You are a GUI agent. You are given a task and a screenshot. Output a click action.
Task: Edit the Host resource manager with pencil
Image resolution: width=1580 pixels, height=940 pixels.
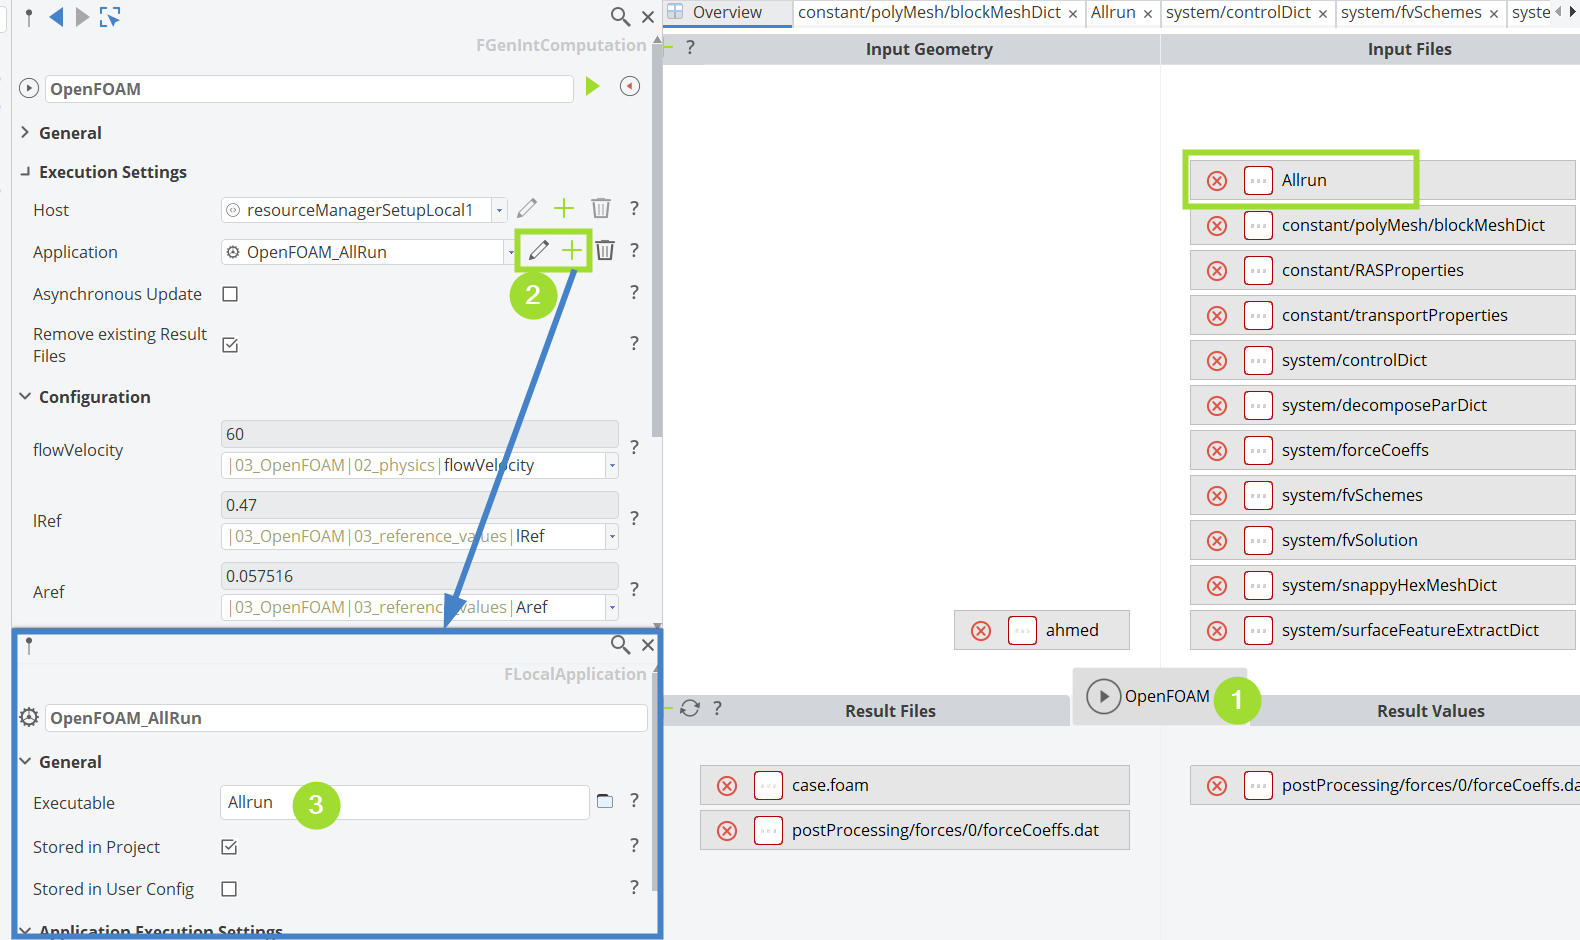(527, 208)
